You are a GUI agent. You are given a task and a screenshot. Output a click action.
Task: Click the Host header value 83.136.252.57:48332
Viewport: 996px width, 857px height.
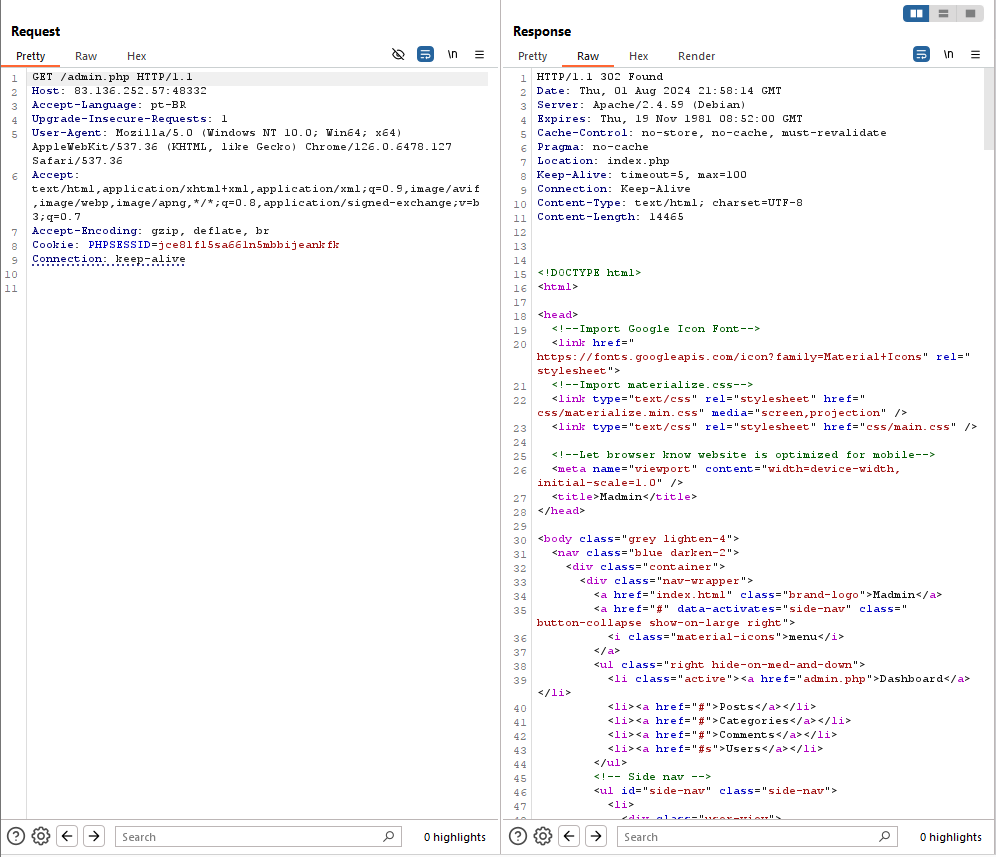140,91
